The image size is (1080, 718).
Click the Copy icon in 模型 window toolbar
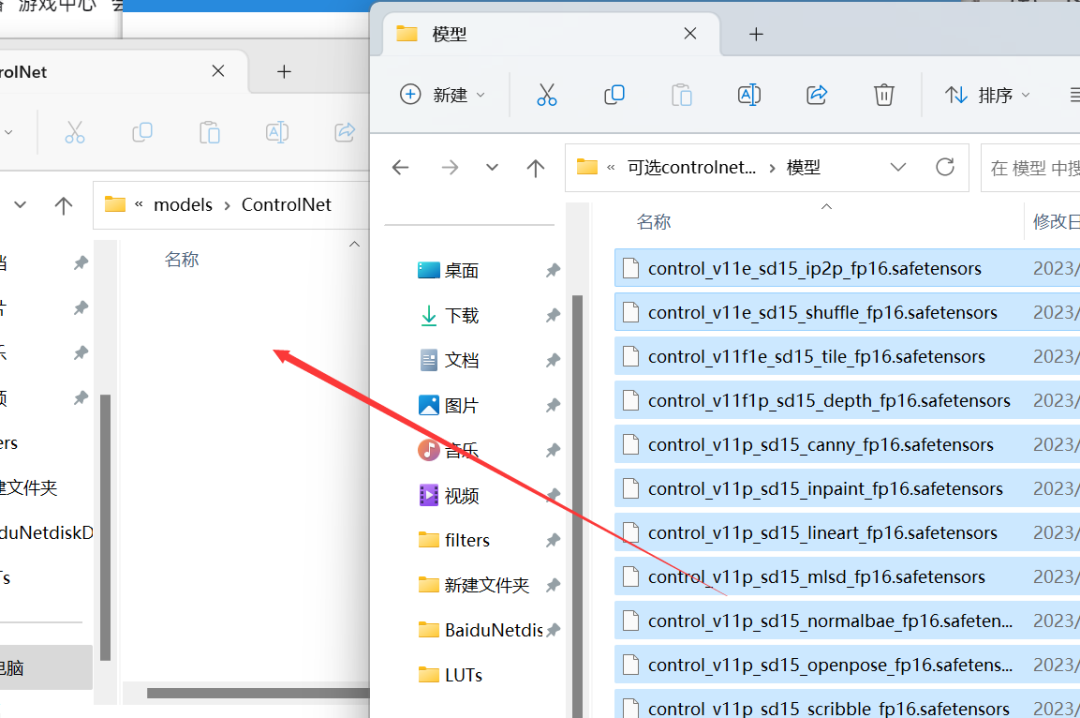pyautogui.click(x=614, y=95)
